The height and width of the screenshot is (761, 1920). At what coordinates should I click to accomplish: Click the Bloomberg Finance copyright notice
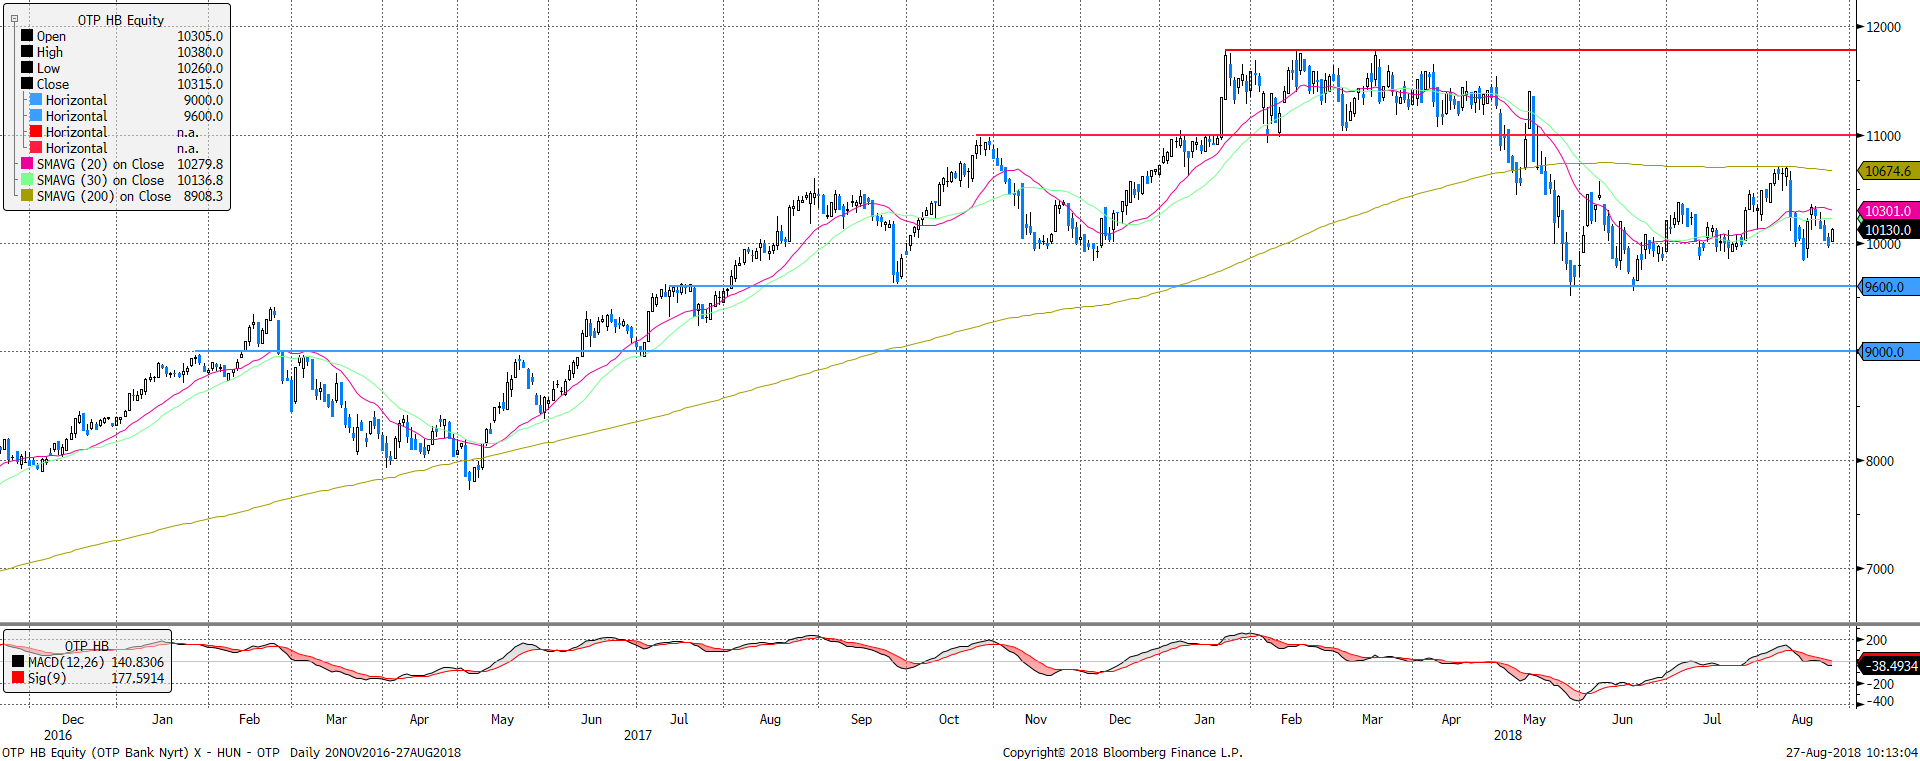1123,752
